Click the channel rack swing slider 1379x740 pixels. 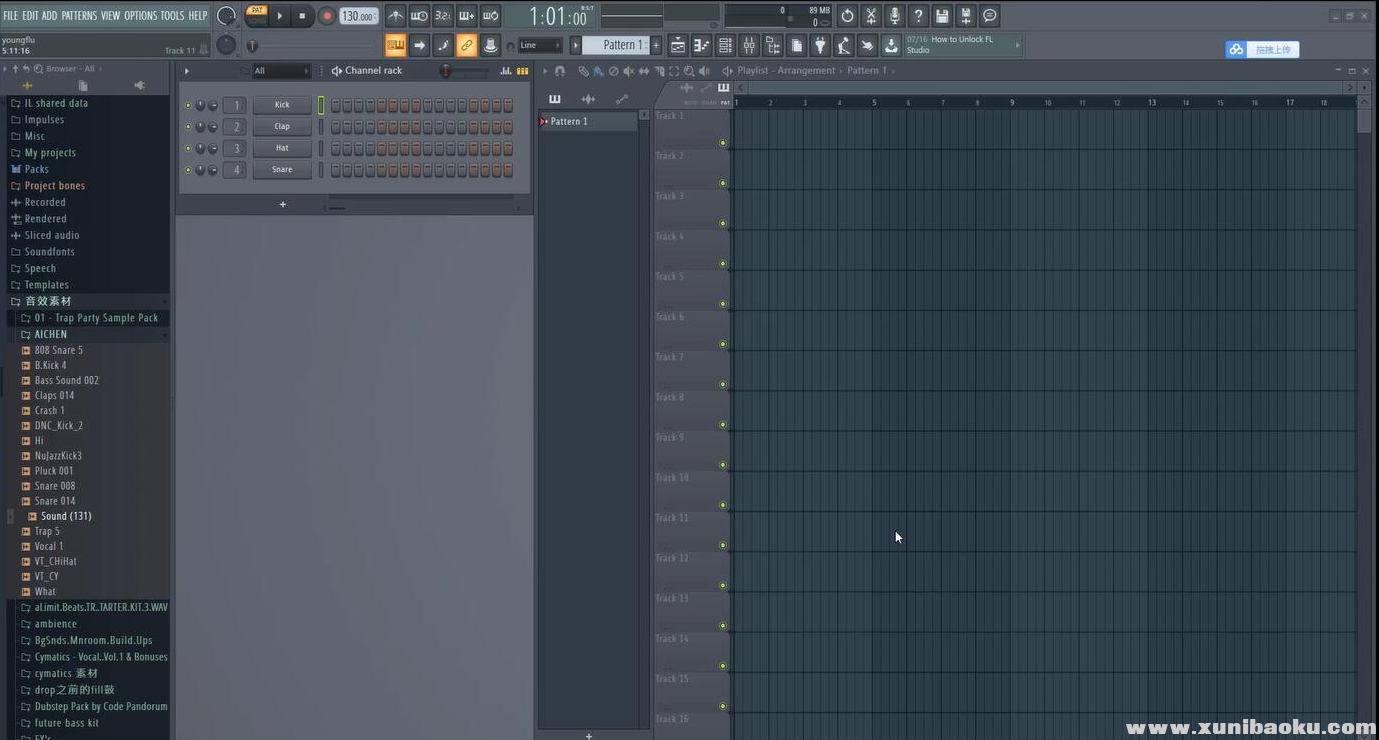[x=447, y=71]
